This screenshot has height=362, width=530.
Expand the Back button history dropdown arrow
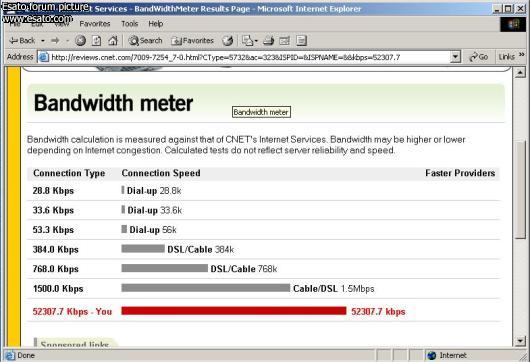[43, 41]
